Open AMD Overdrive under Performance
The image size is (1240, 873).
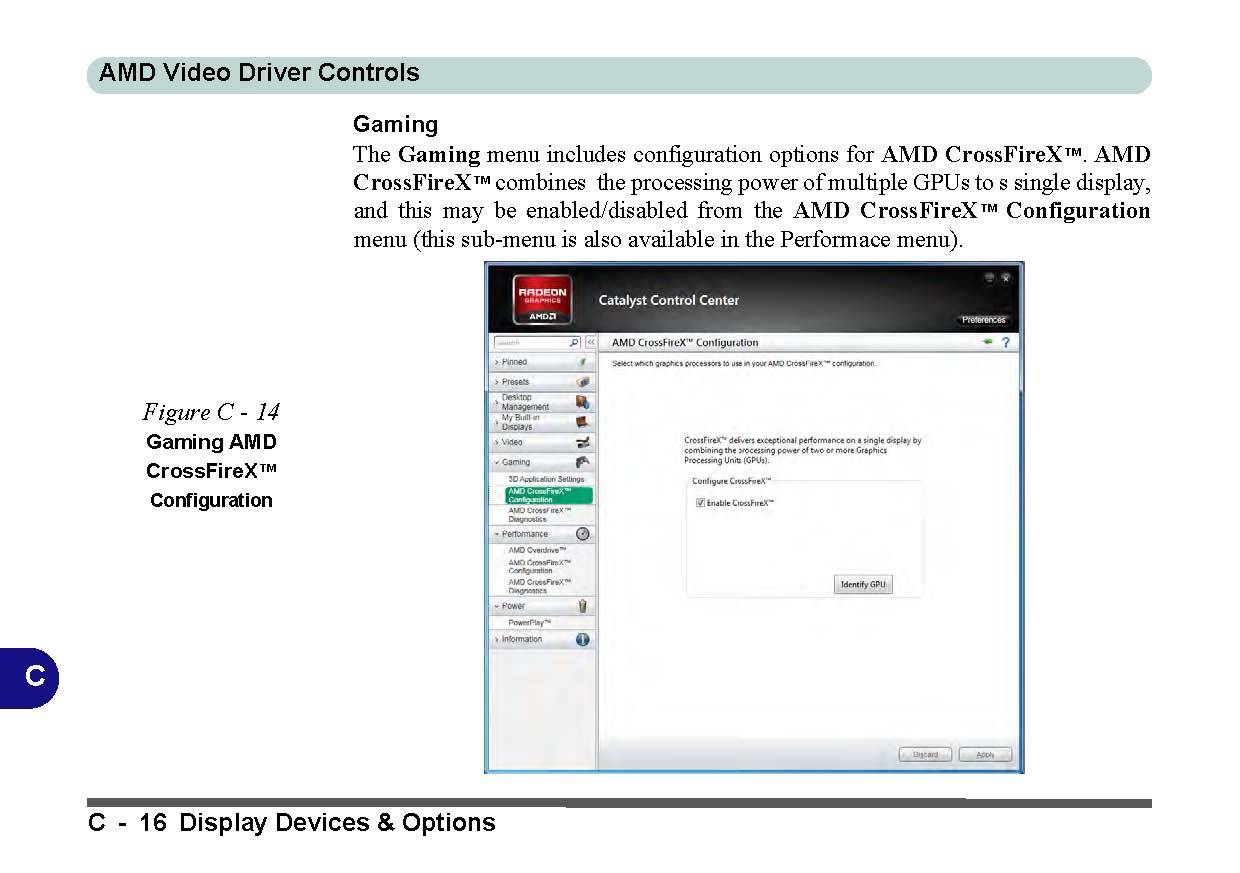click(x=537, y=550)
